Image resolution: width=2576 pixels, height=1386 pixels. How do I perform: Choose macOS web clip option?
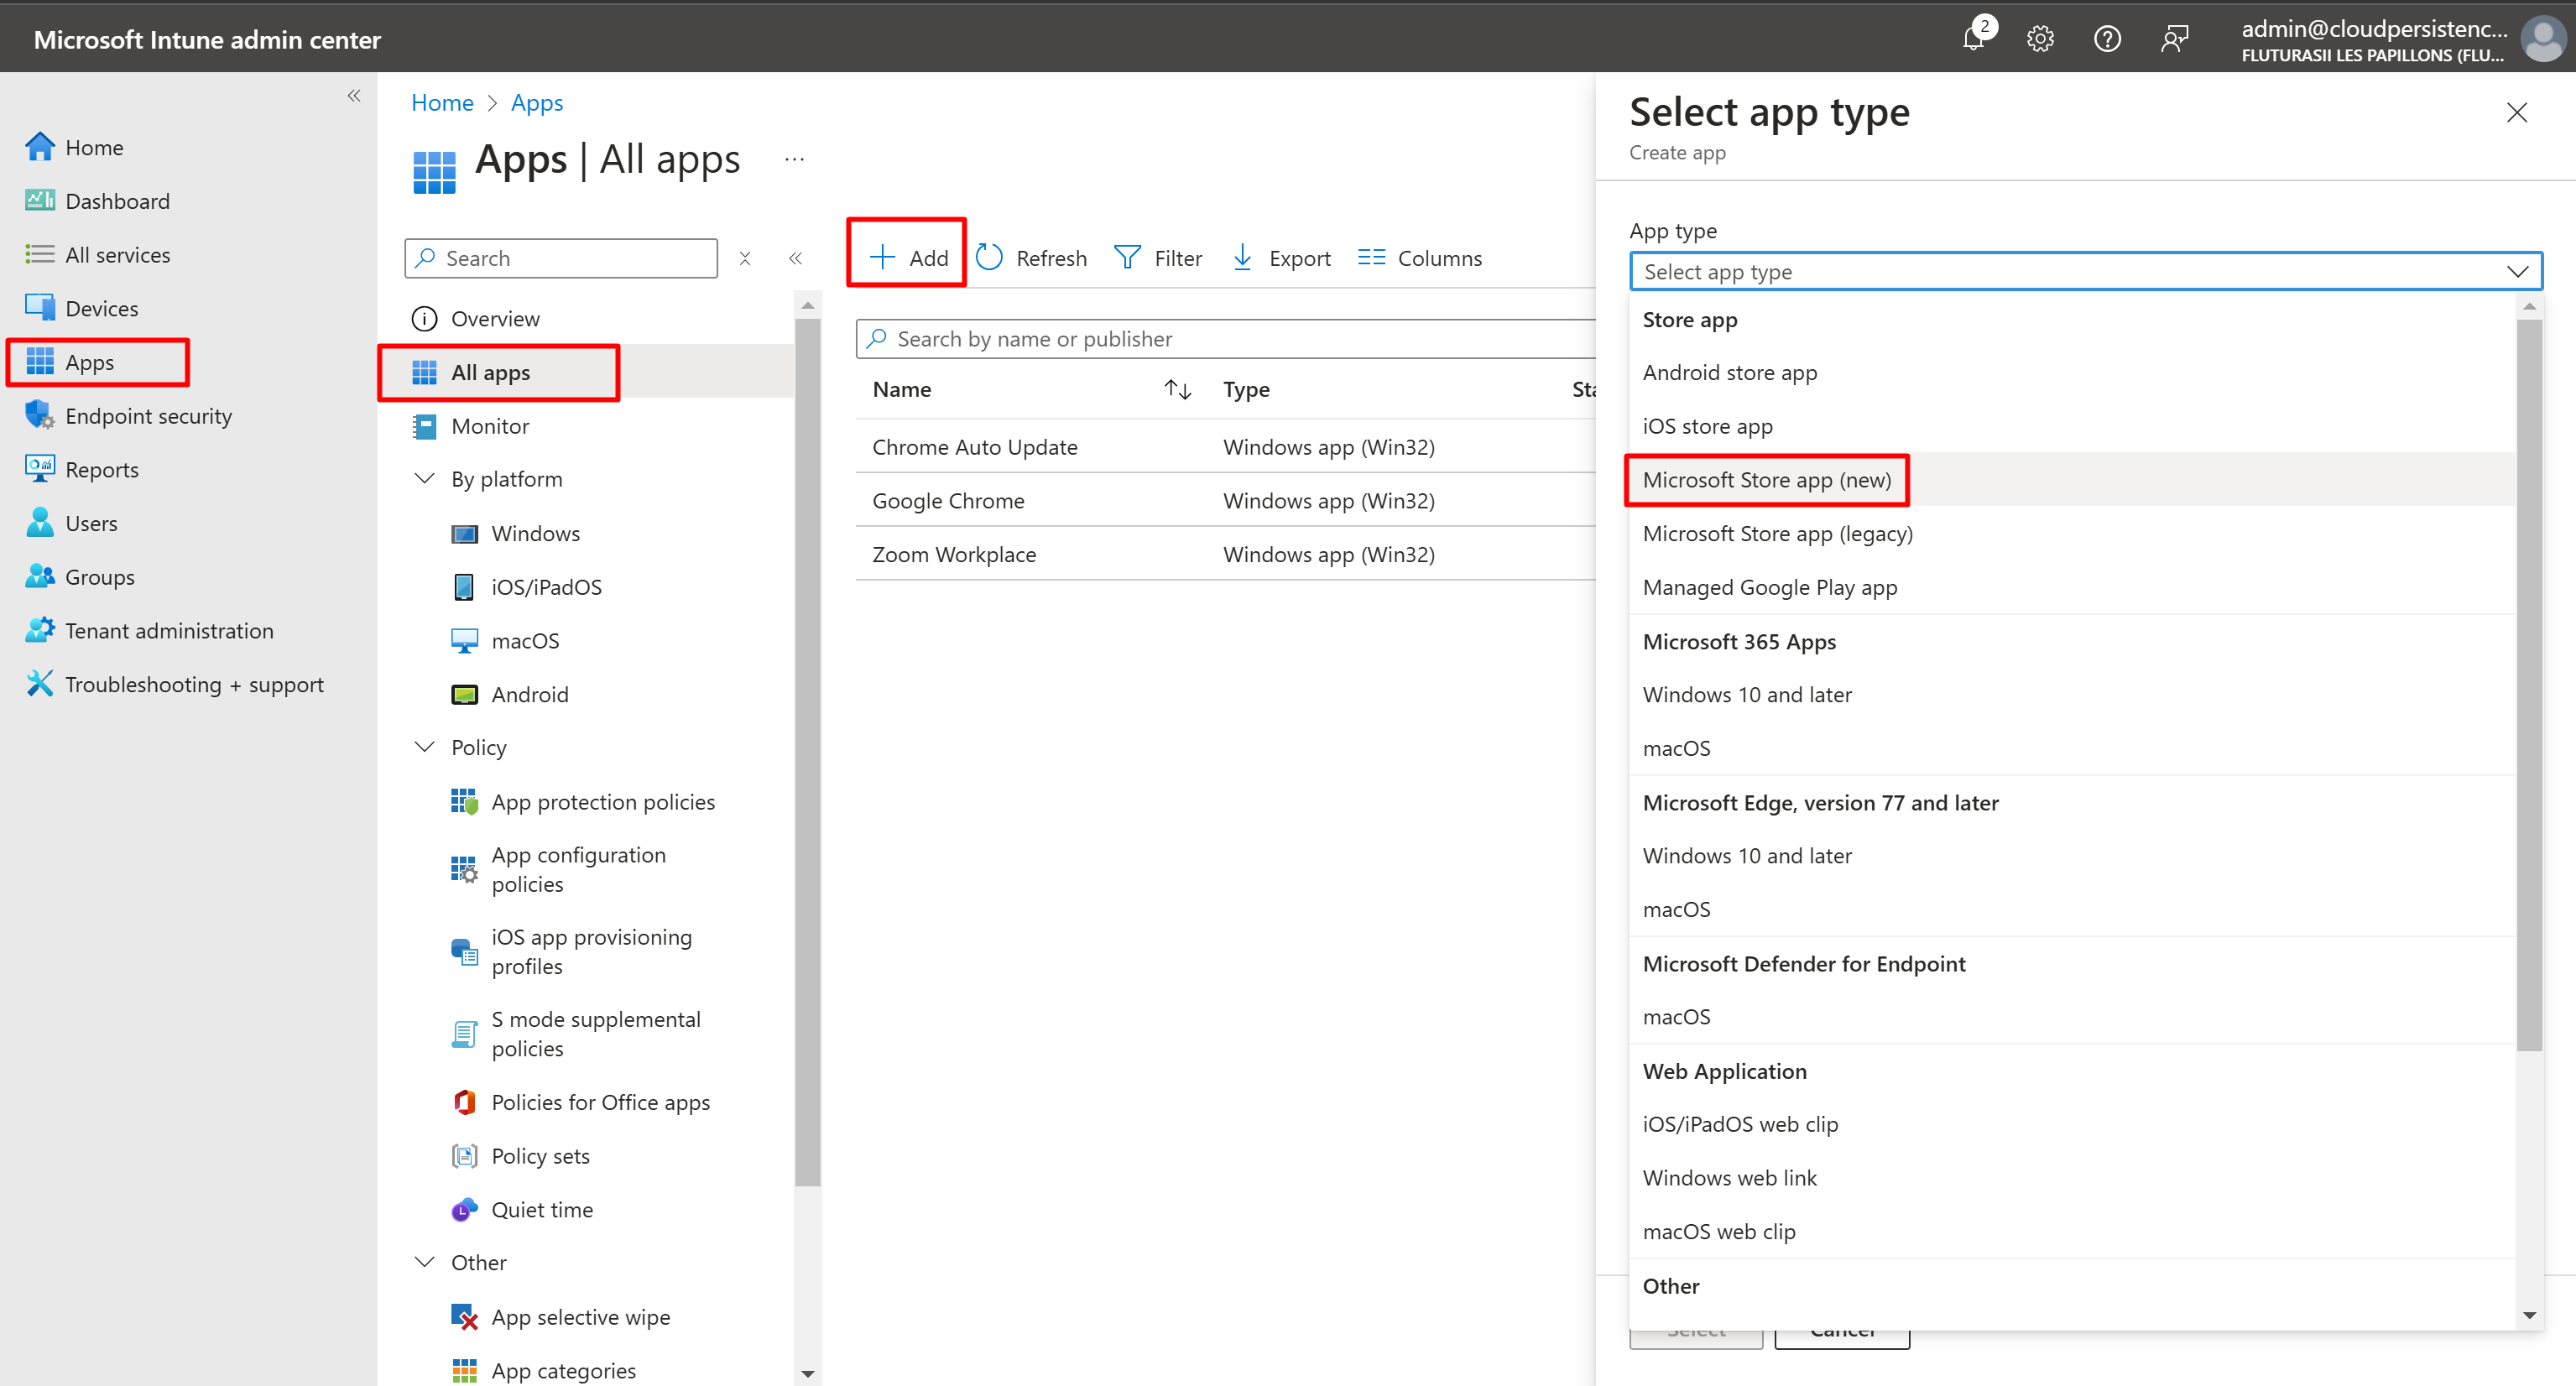2073,1232
